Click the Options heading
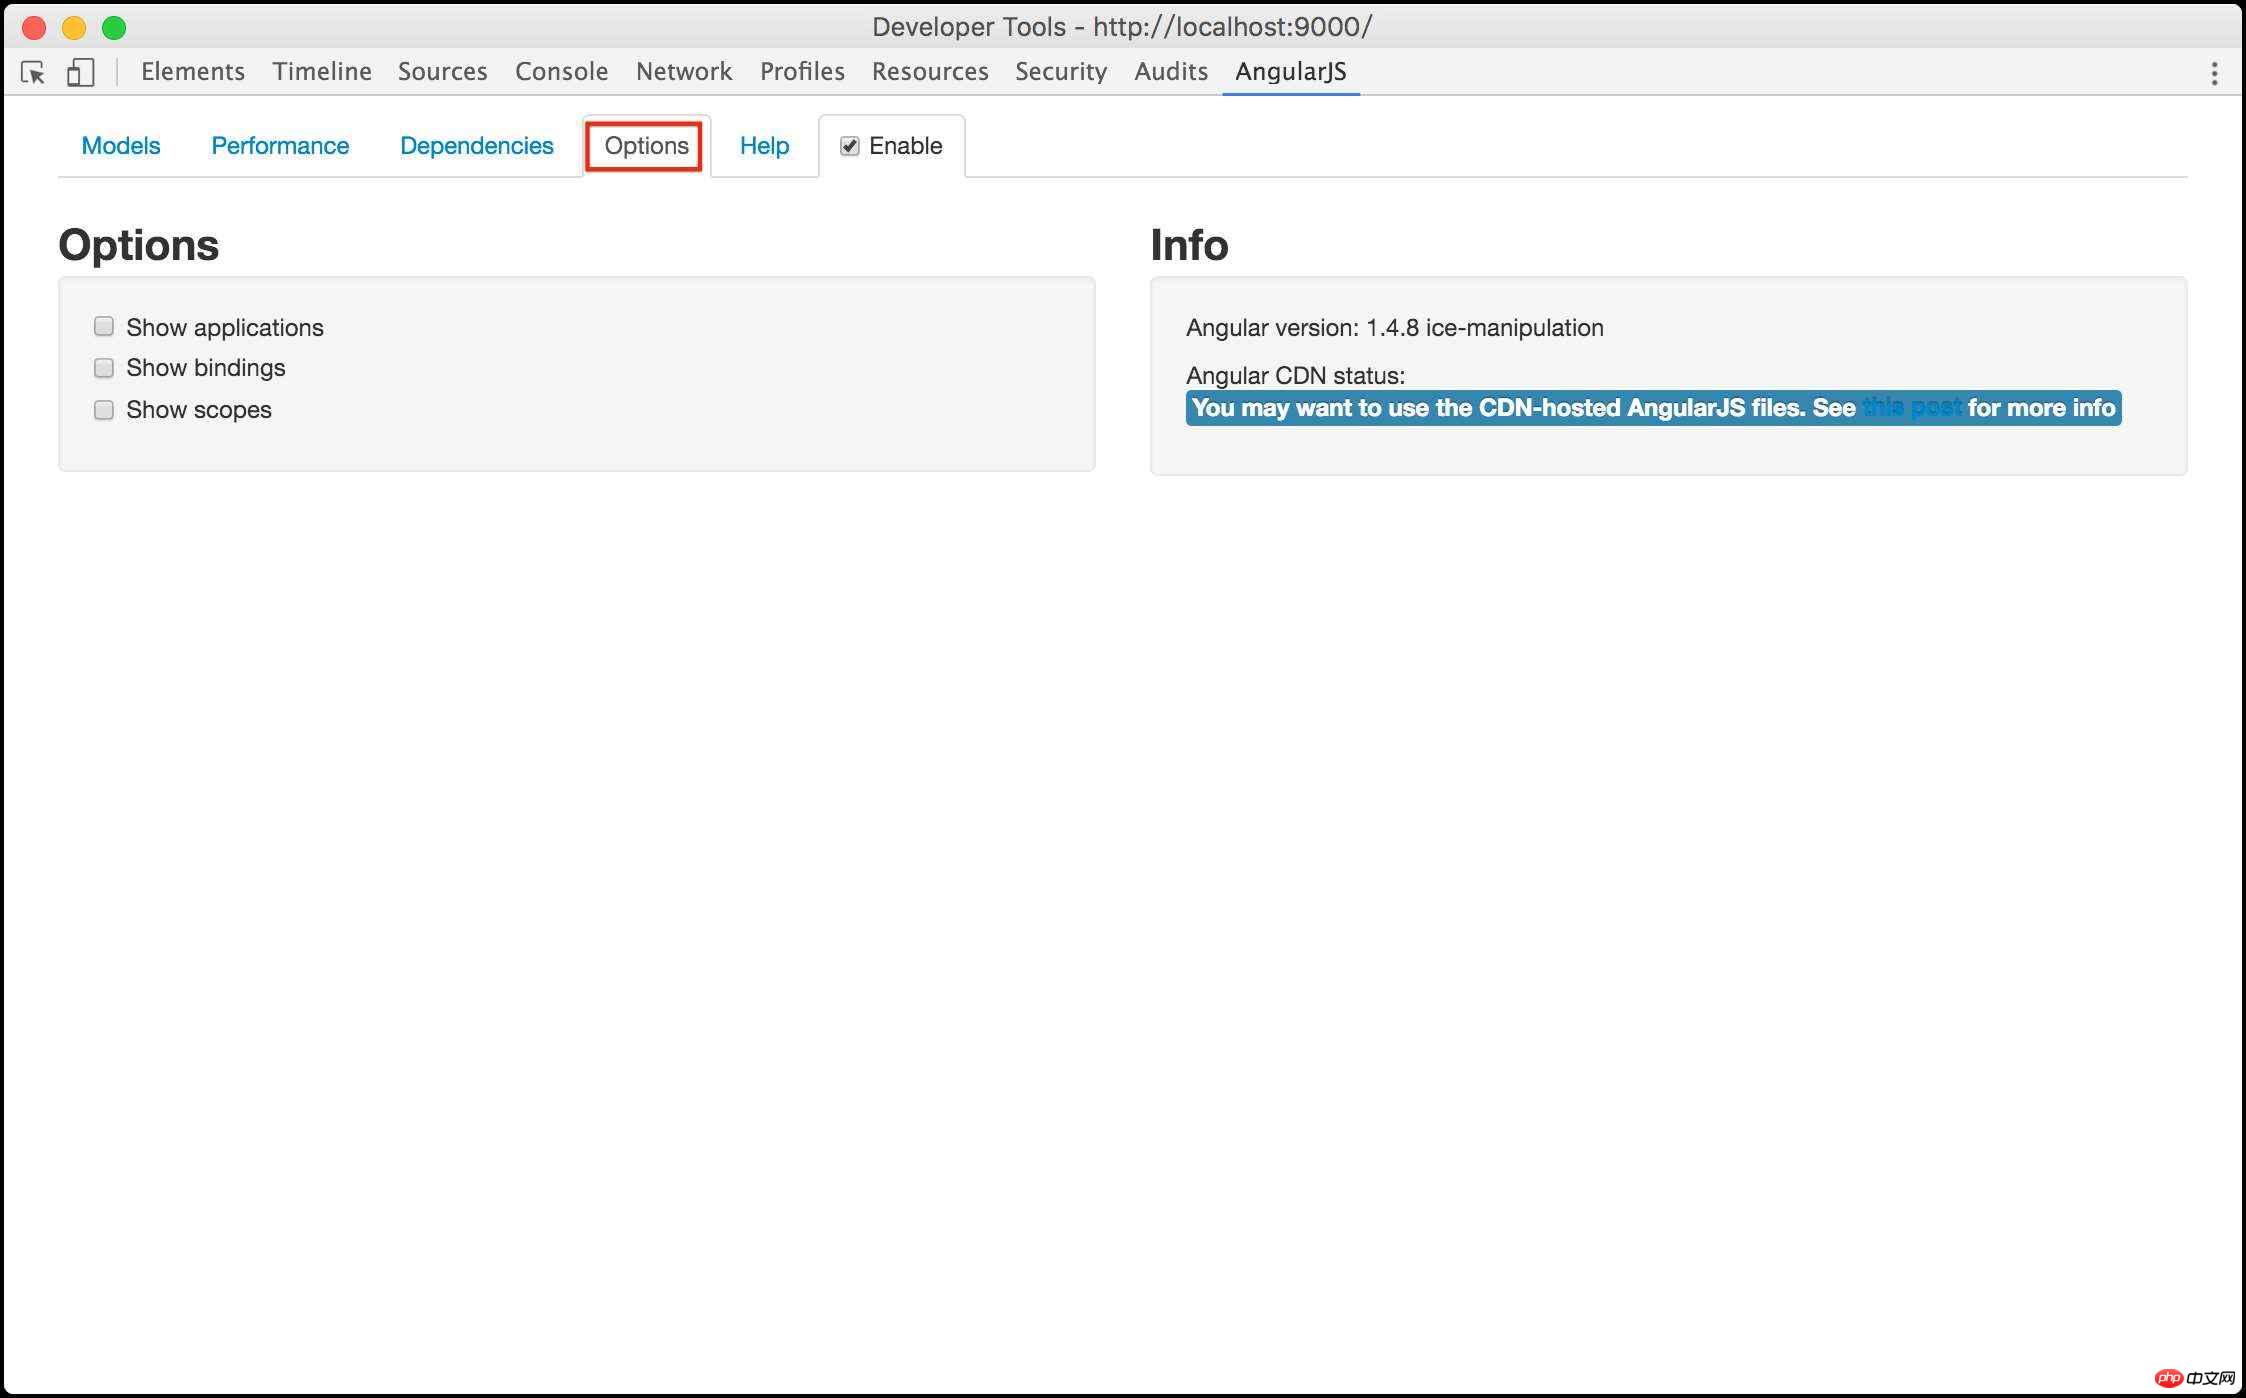The width and height of the screenshot is (2246, 1398). tap(139, 245)
